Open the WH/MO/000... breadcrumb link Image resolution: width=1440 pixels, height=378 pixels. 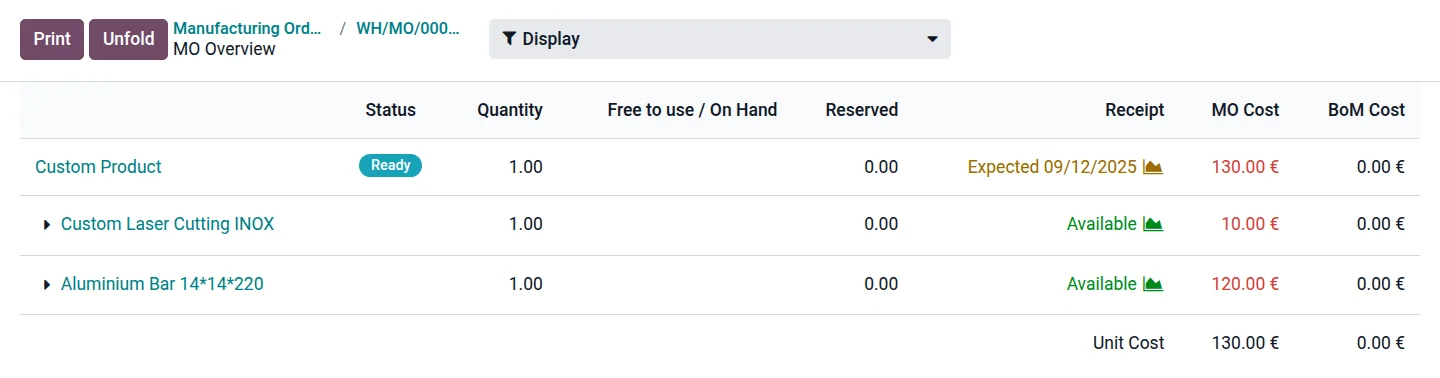[x=408, y=28]
